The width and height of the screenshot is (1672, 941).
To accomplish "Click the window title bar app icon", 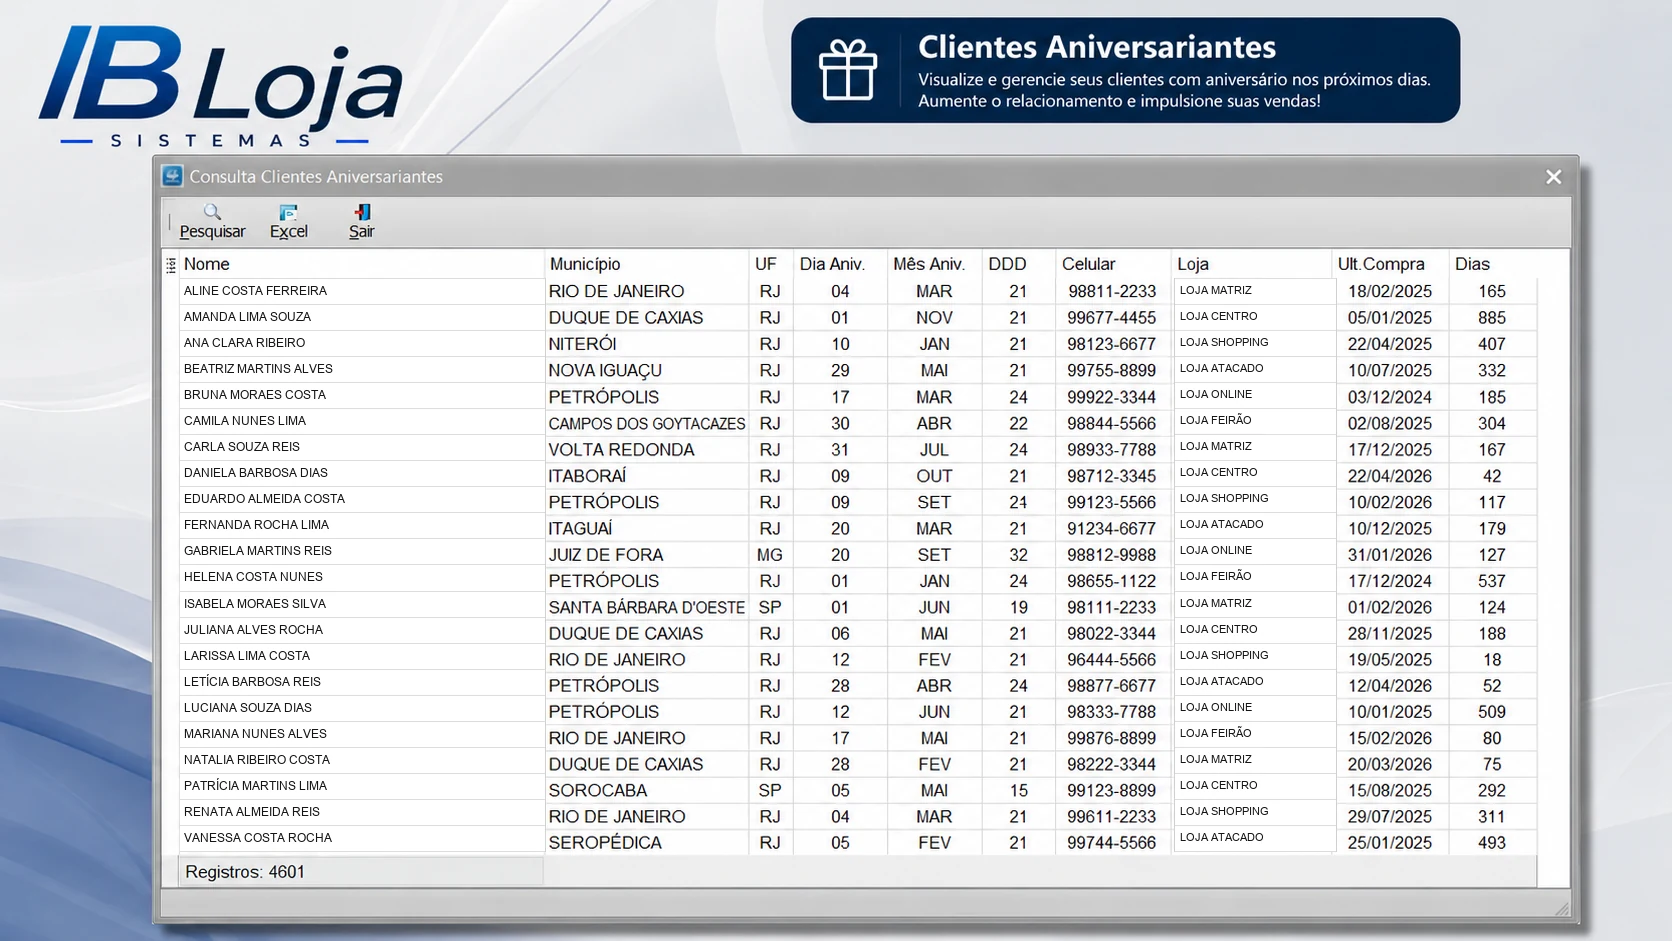I will point(172,176).
